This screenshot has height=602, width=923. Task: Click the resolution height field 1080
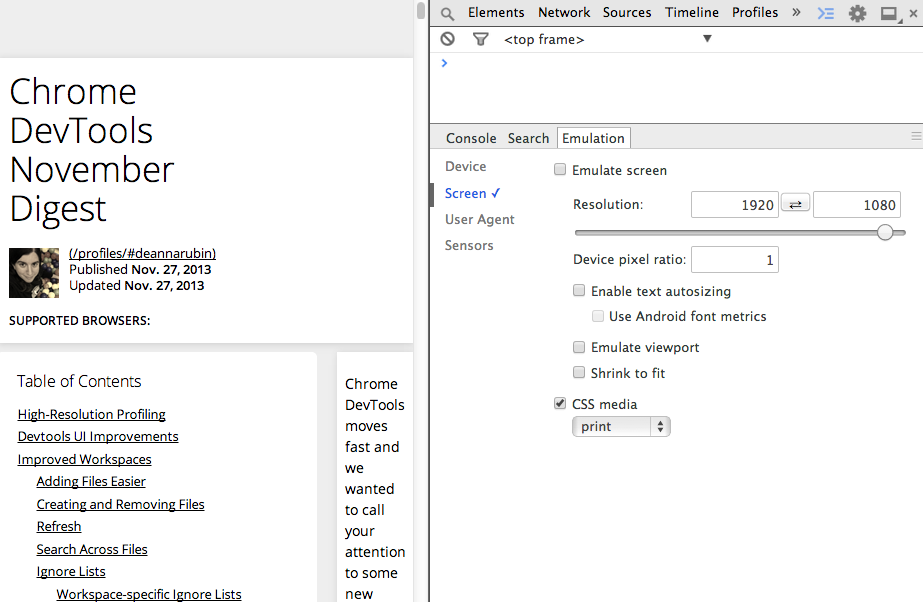(857, 205)
